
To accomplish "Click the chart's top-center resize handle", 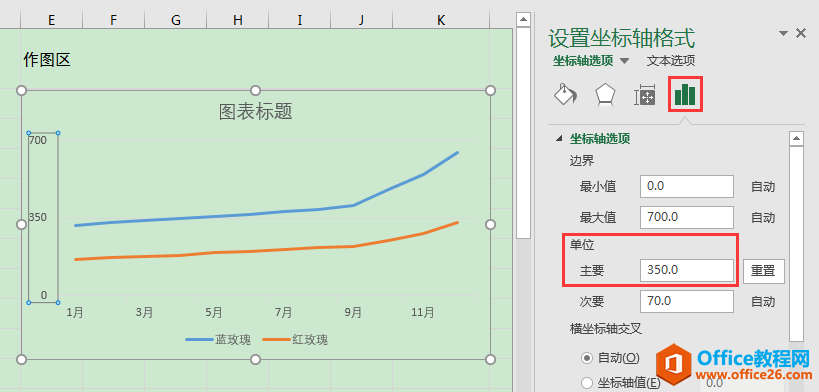I will click(255, 90).
